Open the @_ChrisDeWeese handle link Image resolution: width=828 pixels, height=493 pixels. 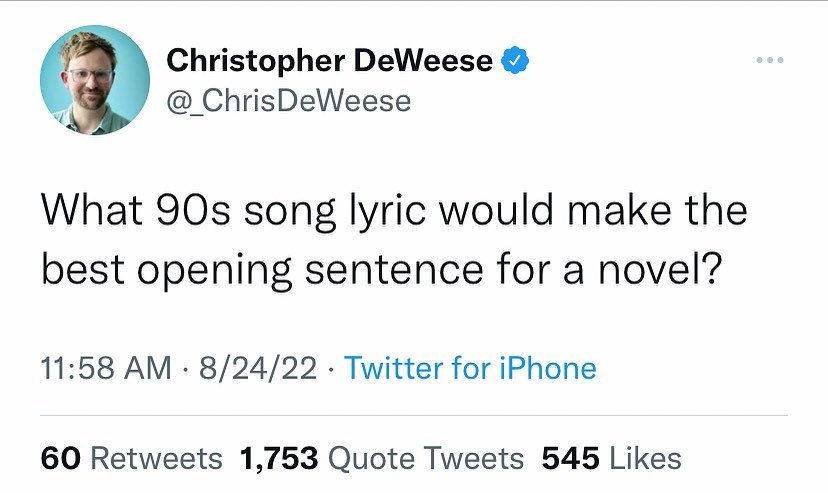click(288, 101)
